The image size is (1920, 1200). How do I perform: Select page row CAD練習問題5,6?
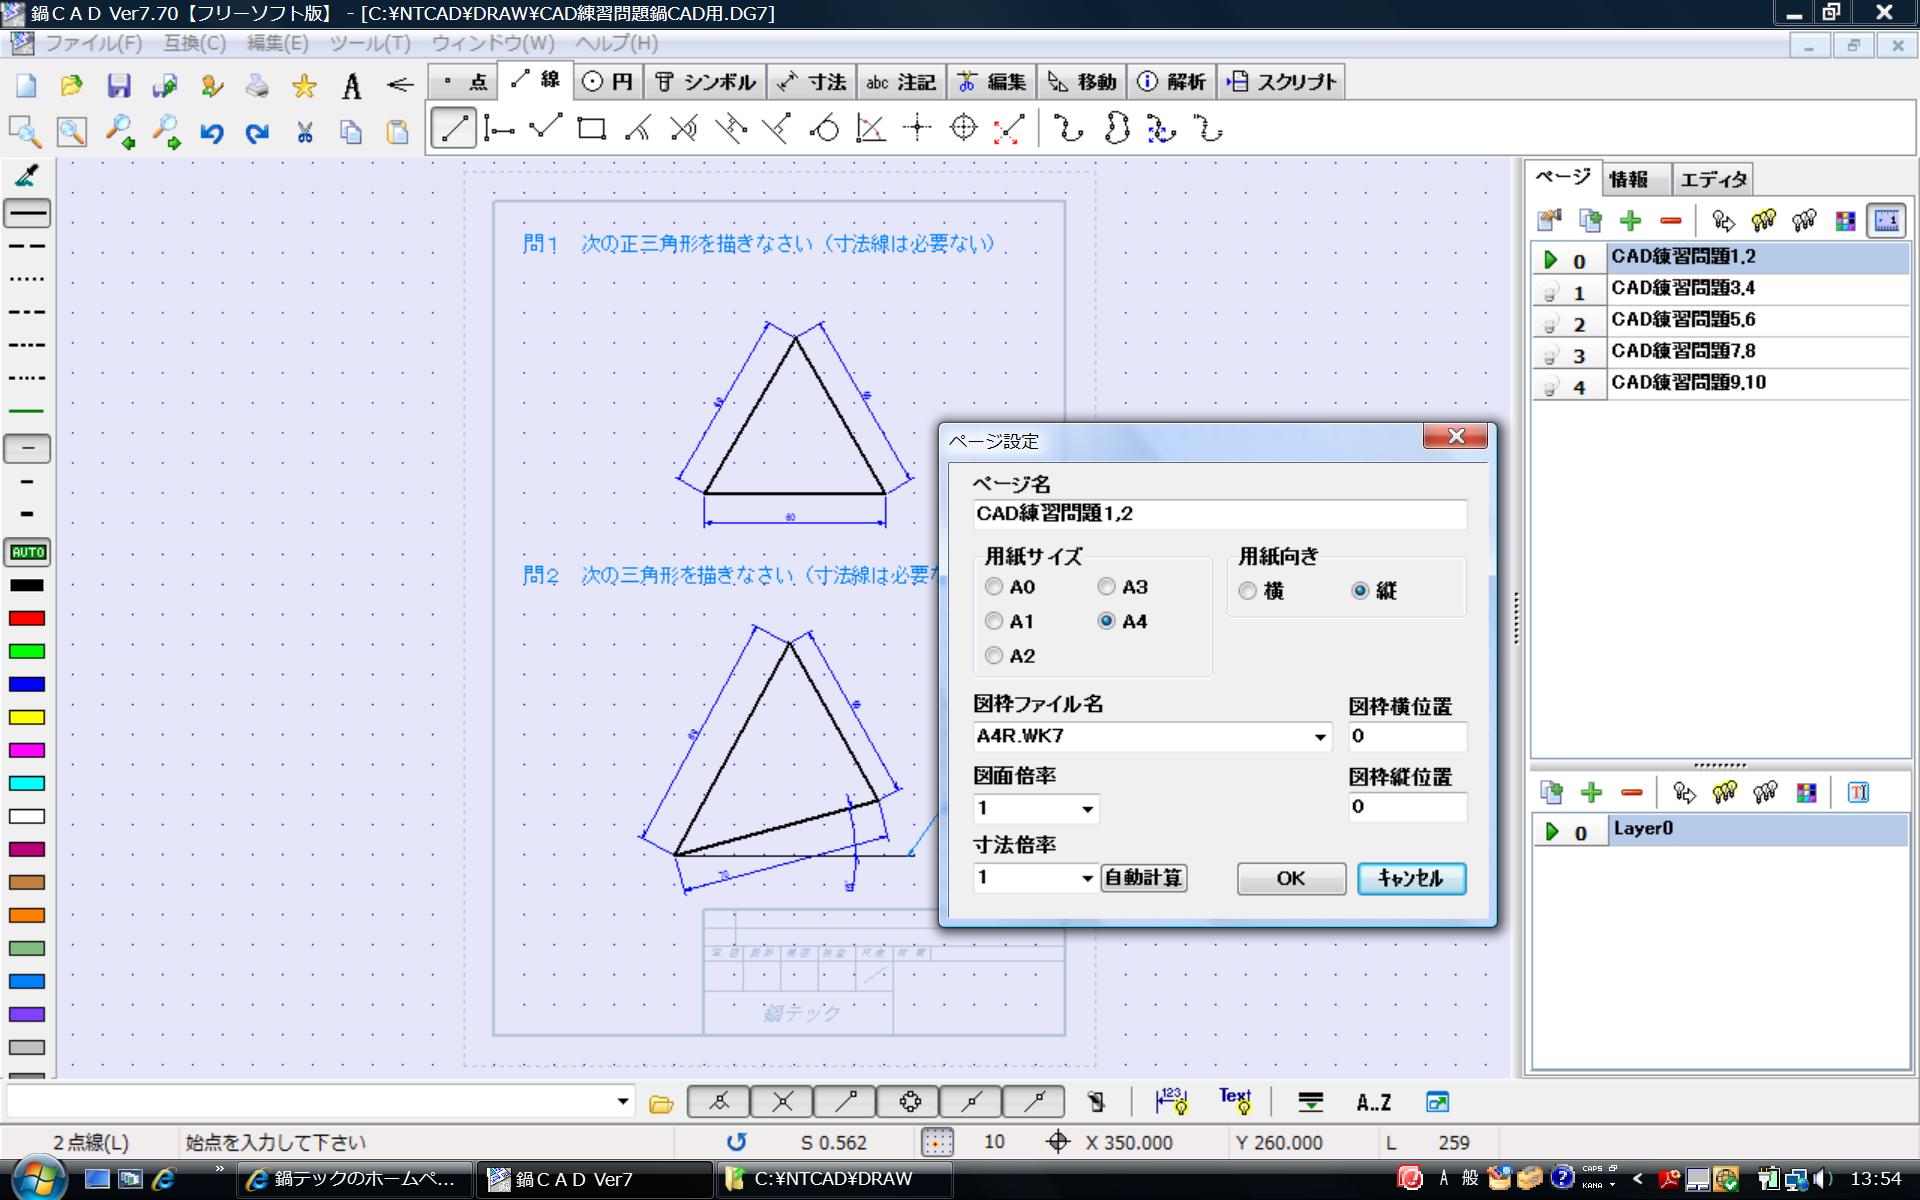[1721, 320]
